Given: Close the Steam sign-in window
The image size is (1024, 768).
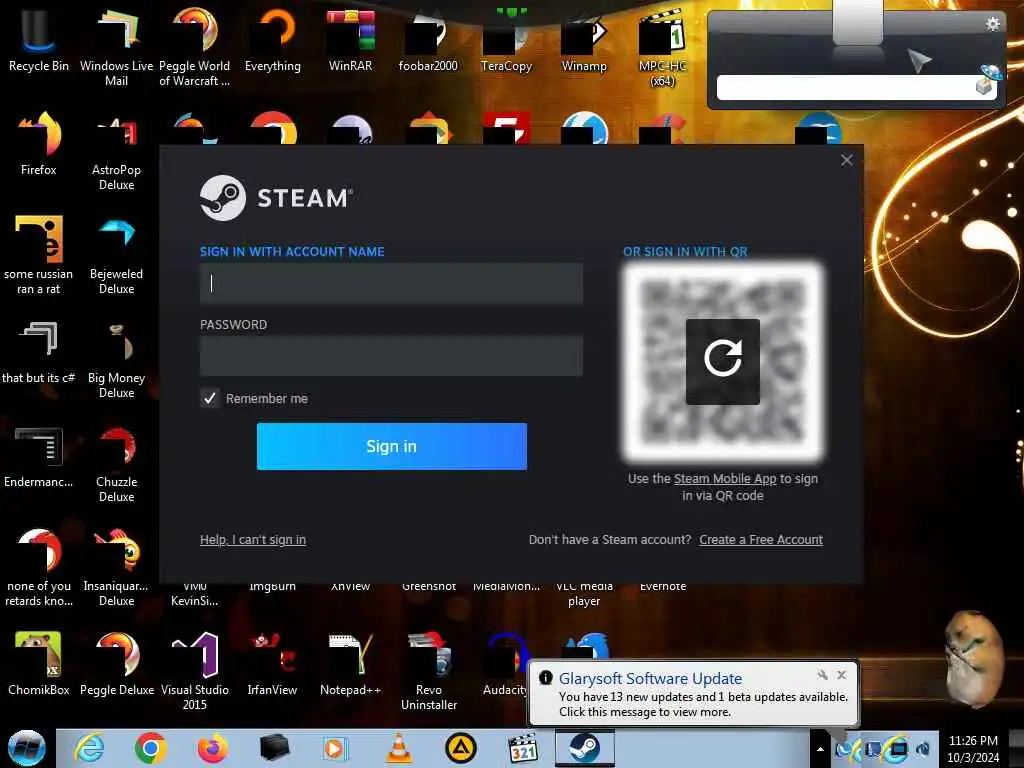Looking at the screenshot, I should point(846,160).
